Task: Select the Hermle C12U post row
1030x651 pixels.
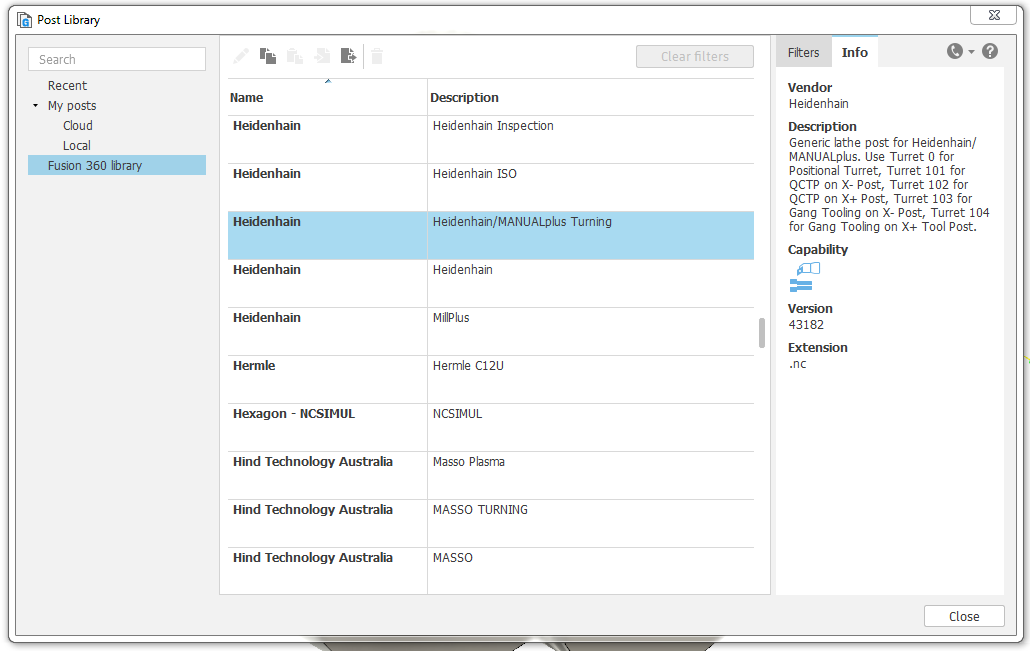Action: coord(491,379)
